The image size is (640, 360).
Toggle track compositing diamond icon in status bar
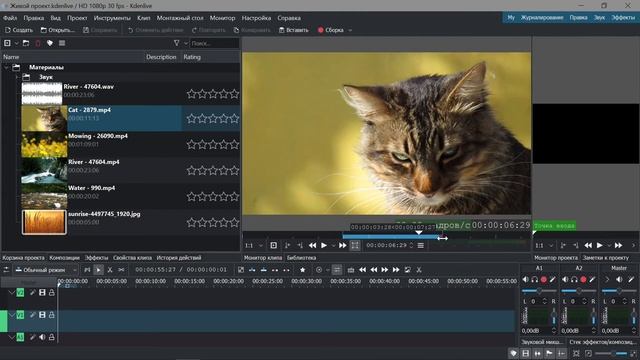tap(513, 353)
